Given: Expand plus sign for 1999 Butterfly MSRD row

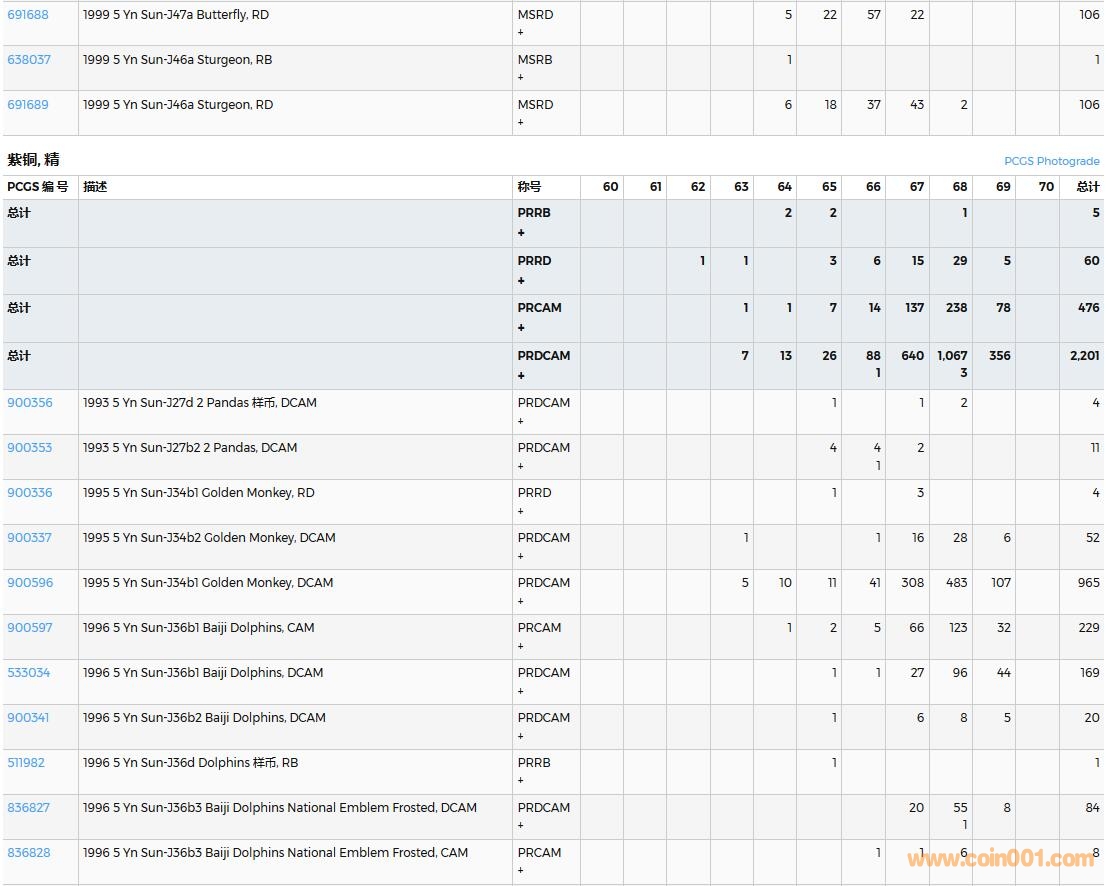Looking at the screenshot, I should 520,33.
